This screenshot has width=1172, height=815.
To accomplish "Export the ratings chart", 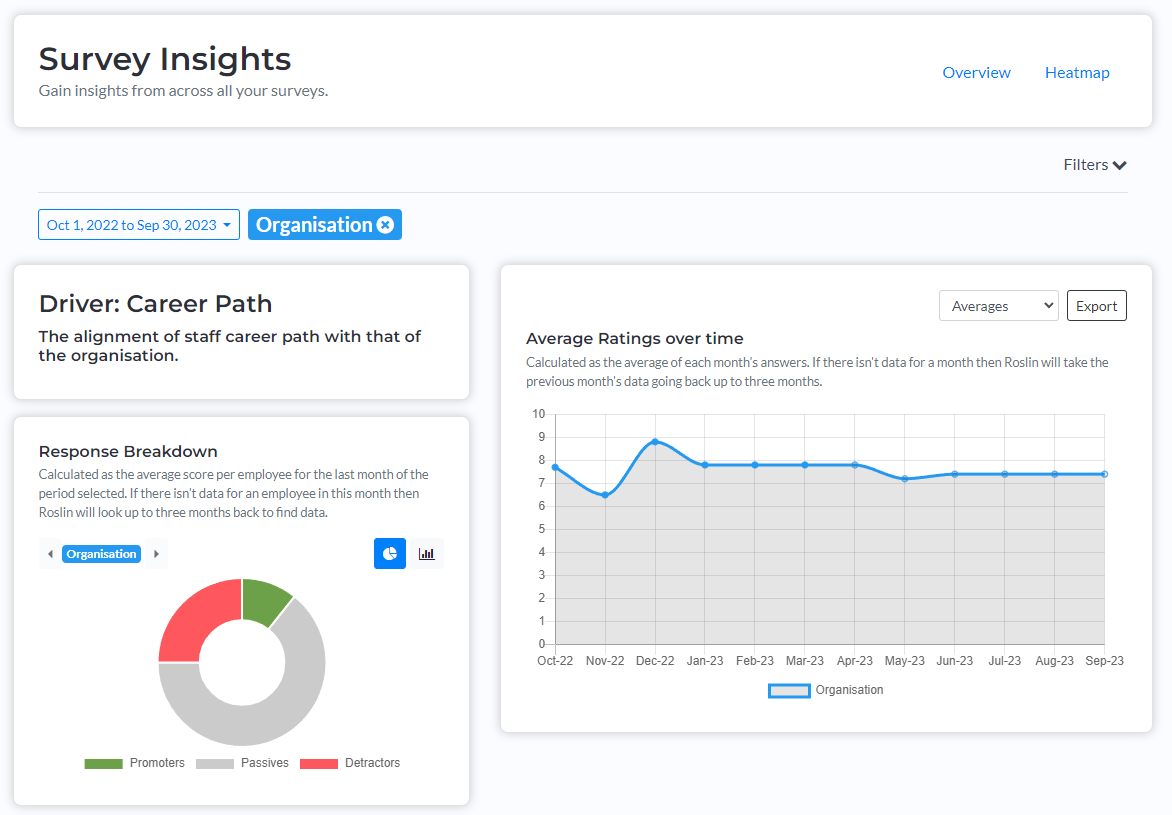I will (x=1097, y=306).
